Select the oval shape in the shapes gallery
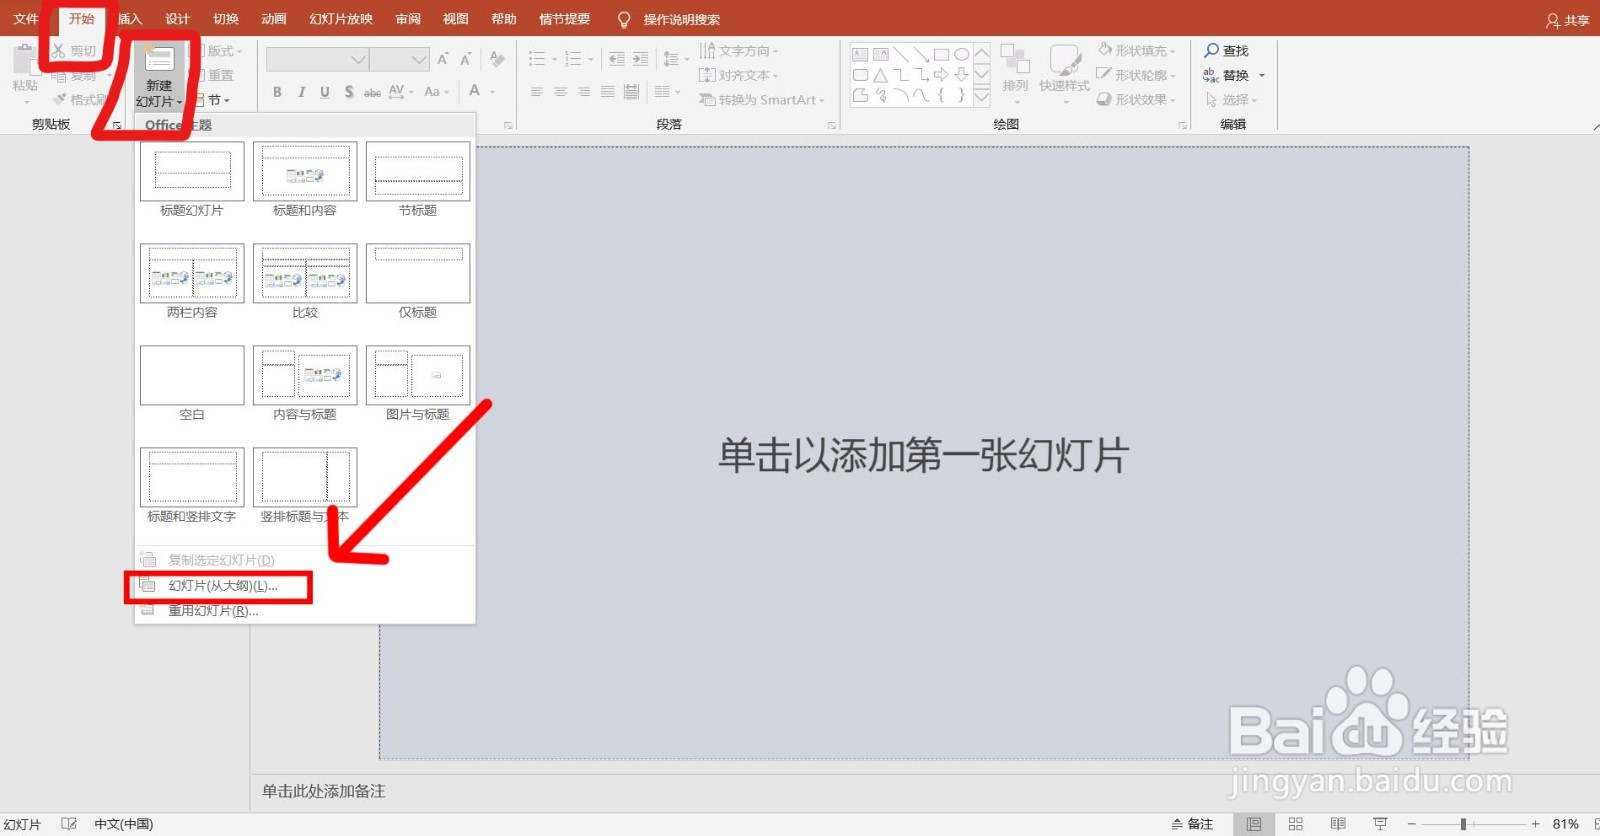Screen dimensions: 1600x836 tap(961, 54)
